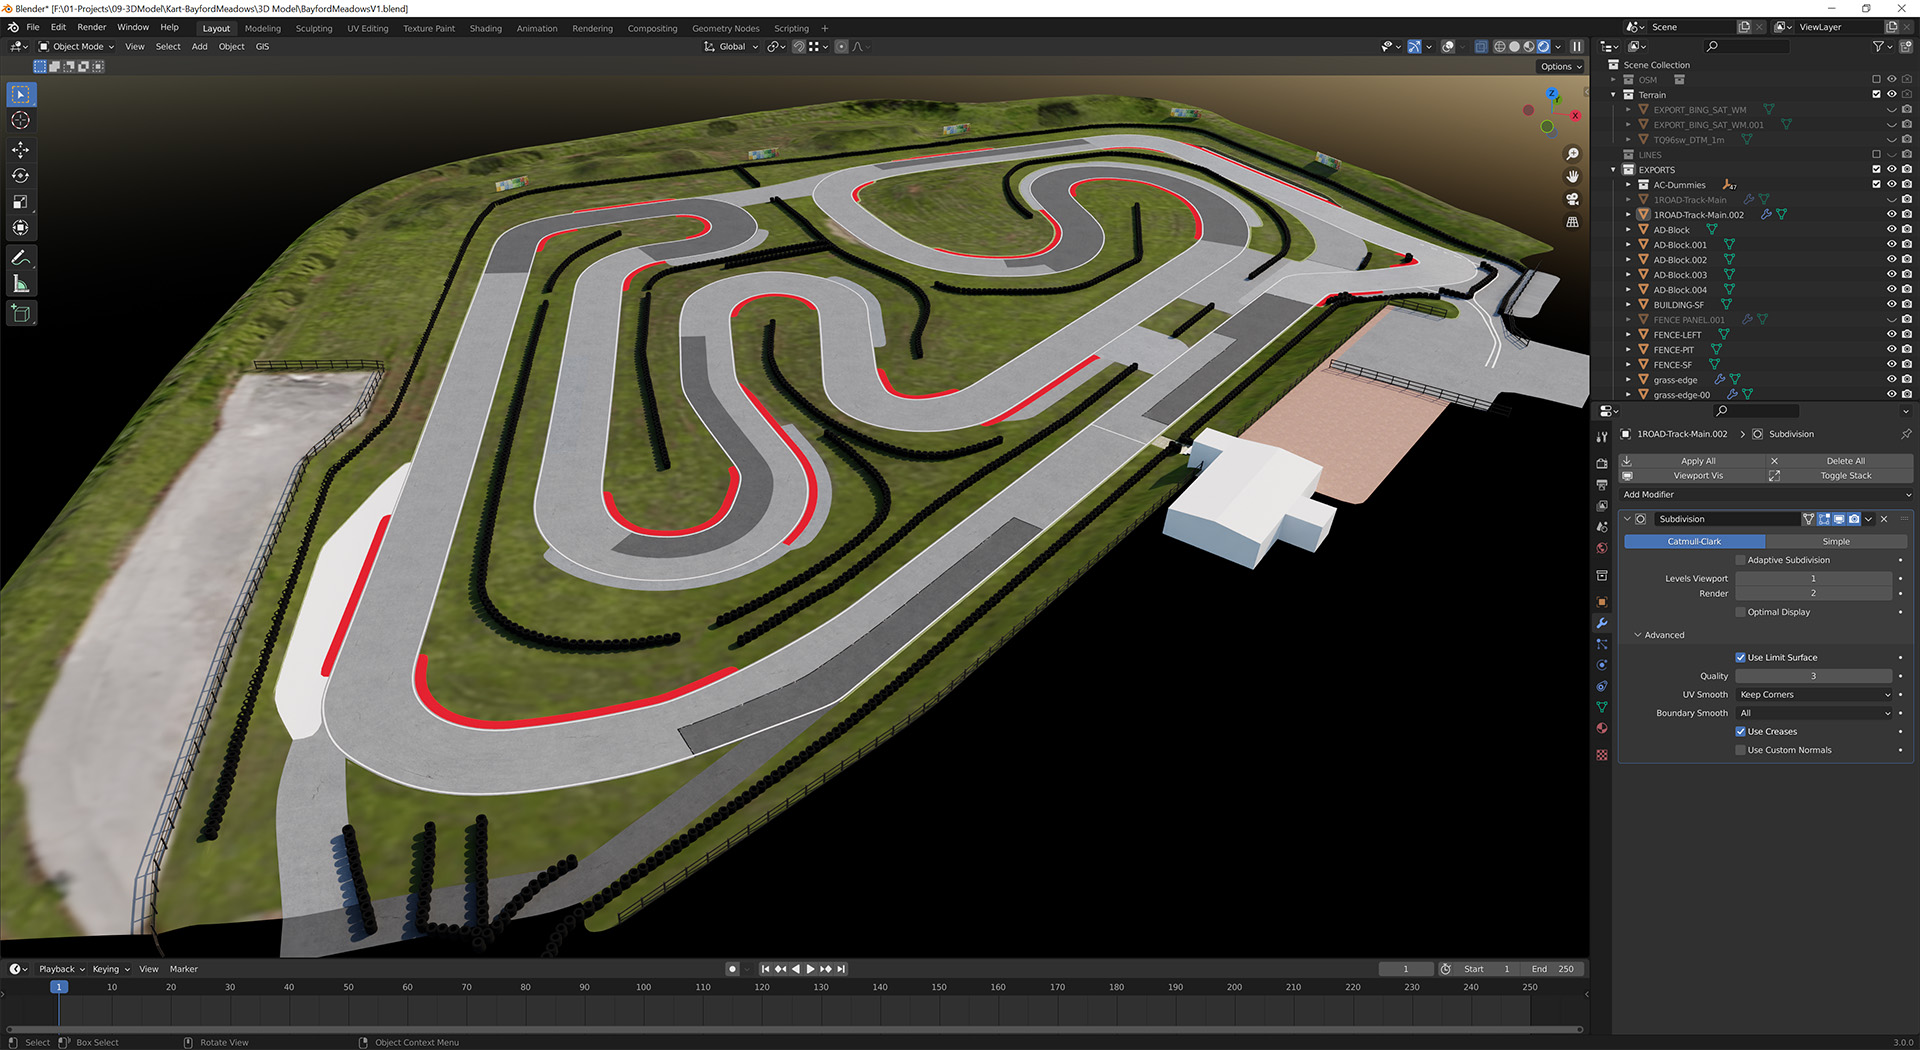This screenshot has width=1920, height=1050.
Task: Open the Render menu
Action: point(92,28)
